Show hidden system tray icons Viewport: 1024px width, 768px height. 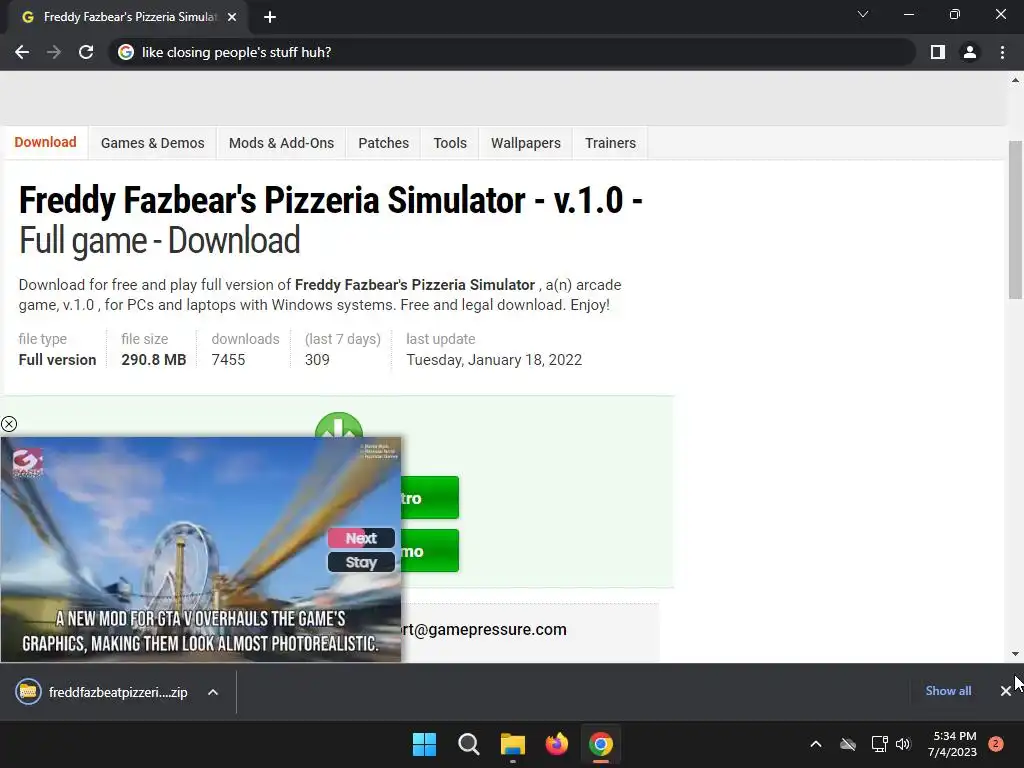[816, 744]
